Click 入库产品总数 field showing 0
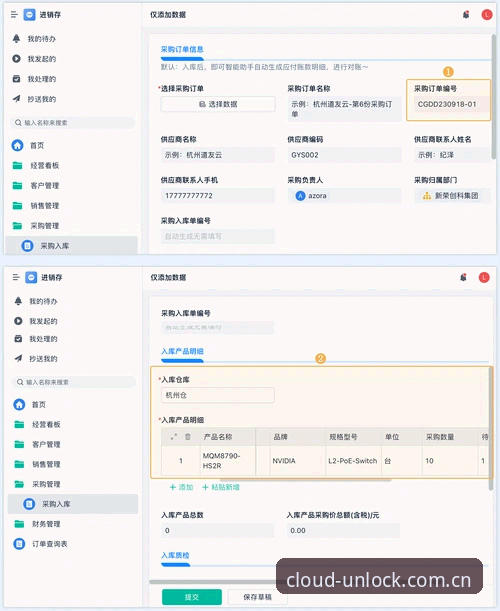500x611 pixels. [217, 530]
